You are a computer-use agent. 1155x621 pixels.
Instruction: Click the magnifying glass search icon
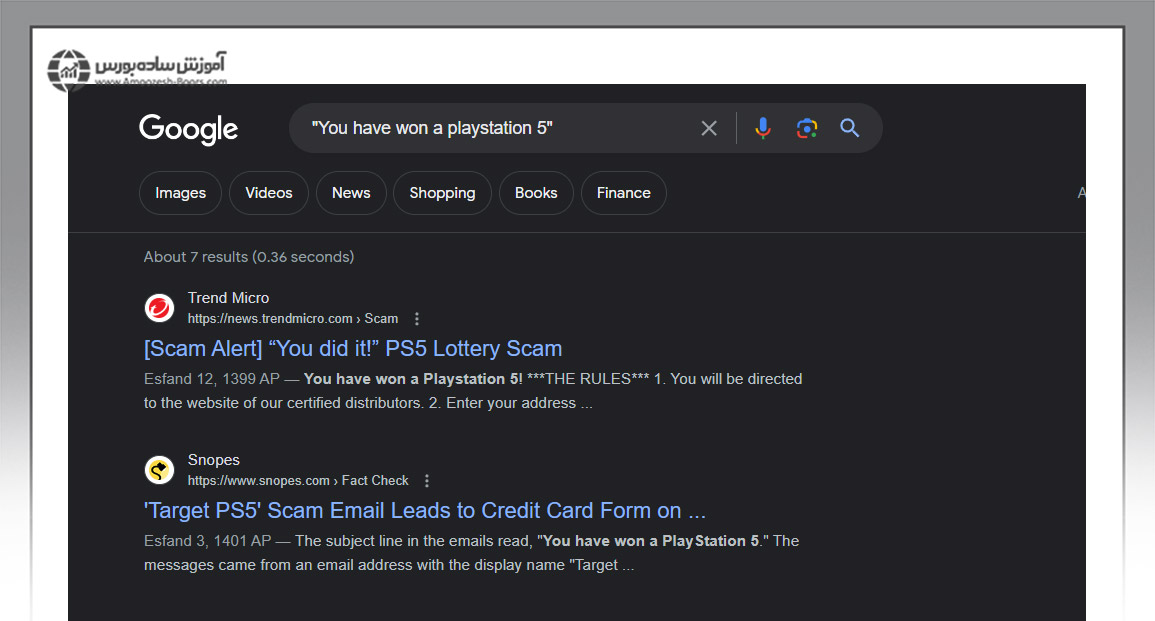click(x=849, y=128)
